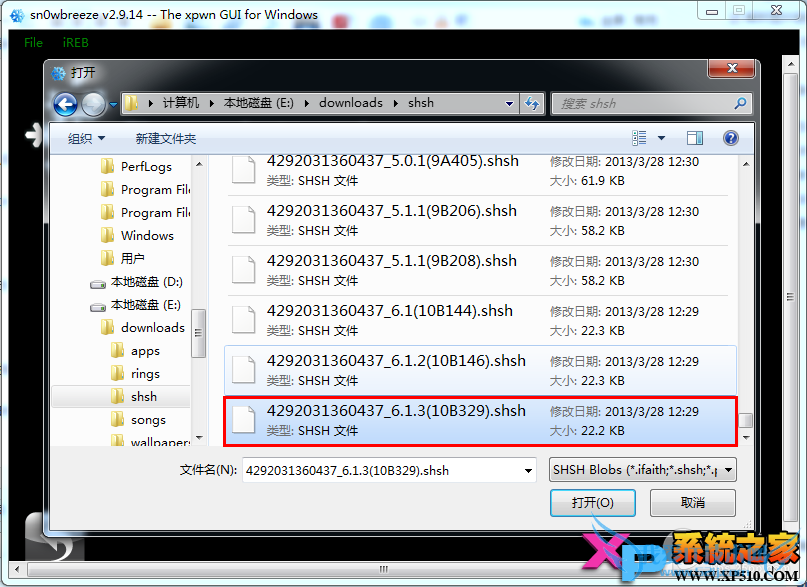The image size is (807, 587).
Task: Click the folder tree scrollbar thumb
Action: (x=198, y=333)
